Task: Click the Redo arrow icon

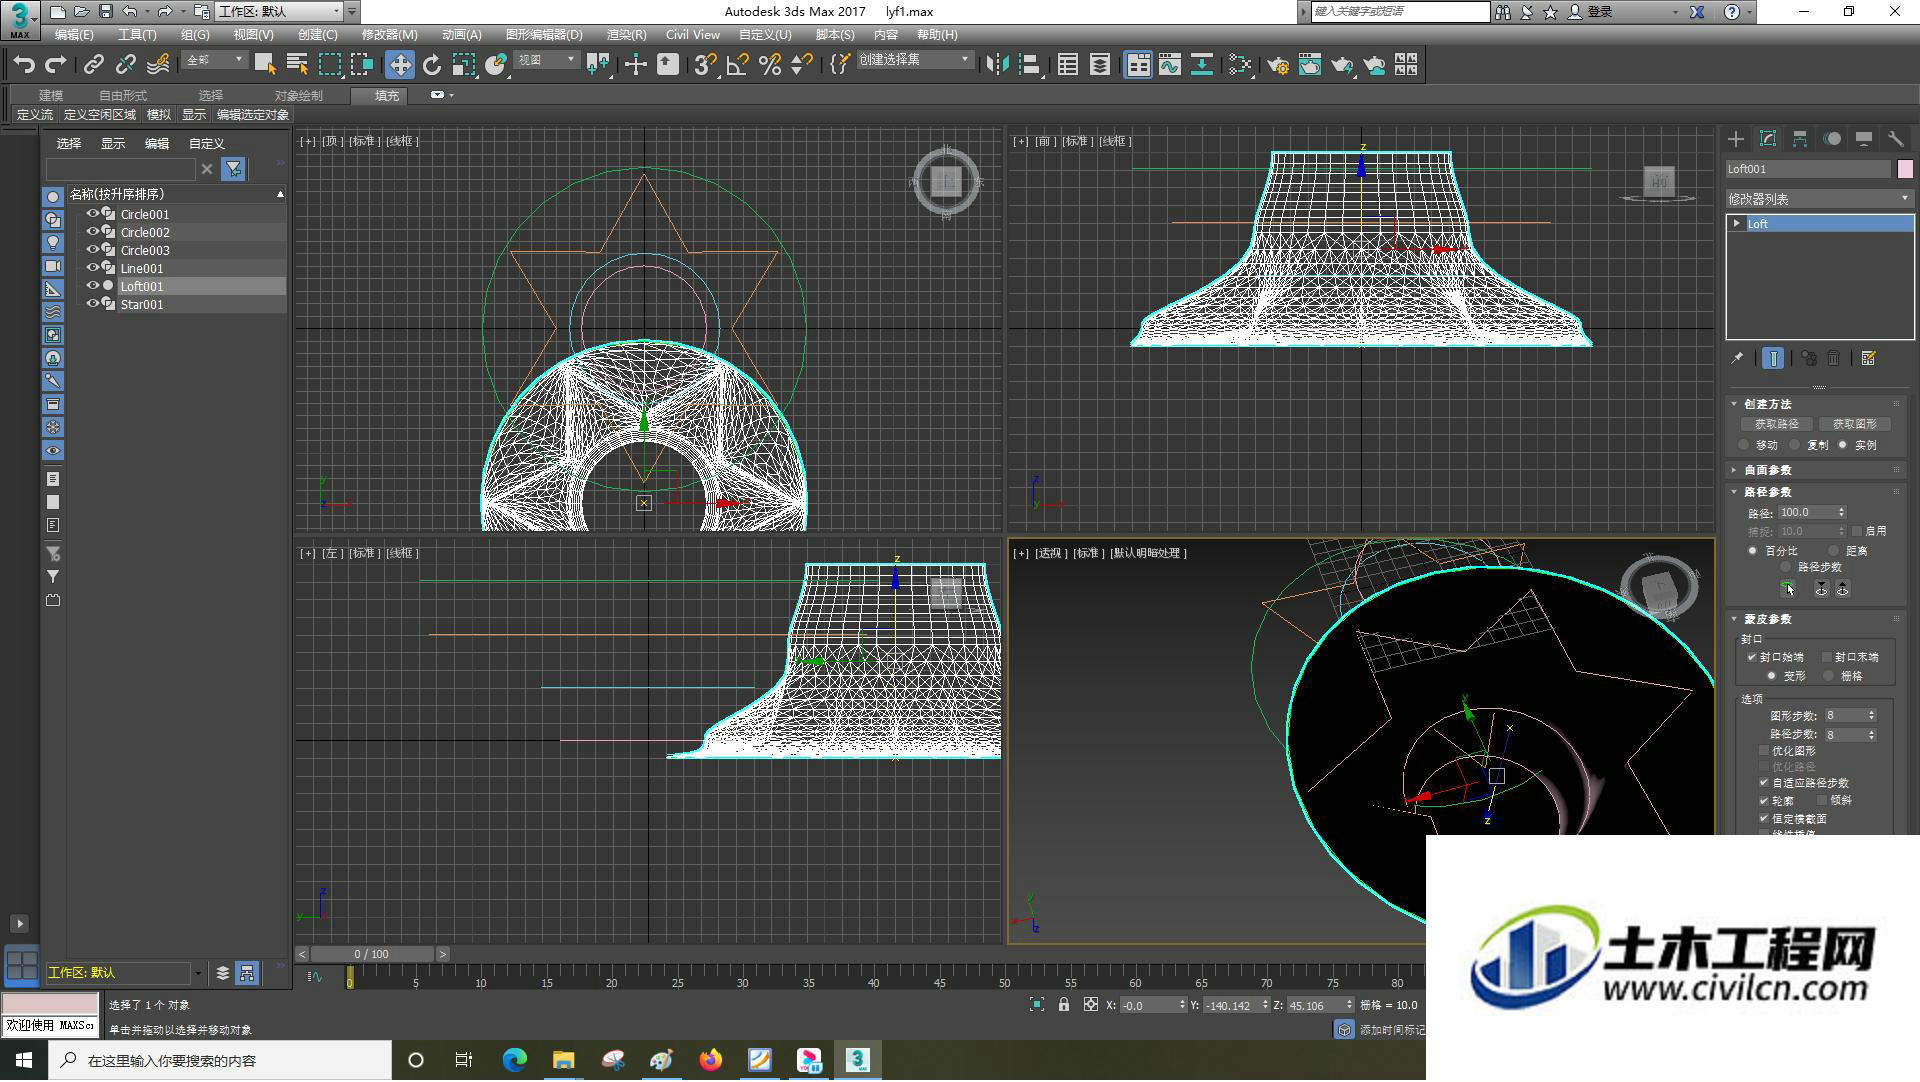Action: pos(56,65)
